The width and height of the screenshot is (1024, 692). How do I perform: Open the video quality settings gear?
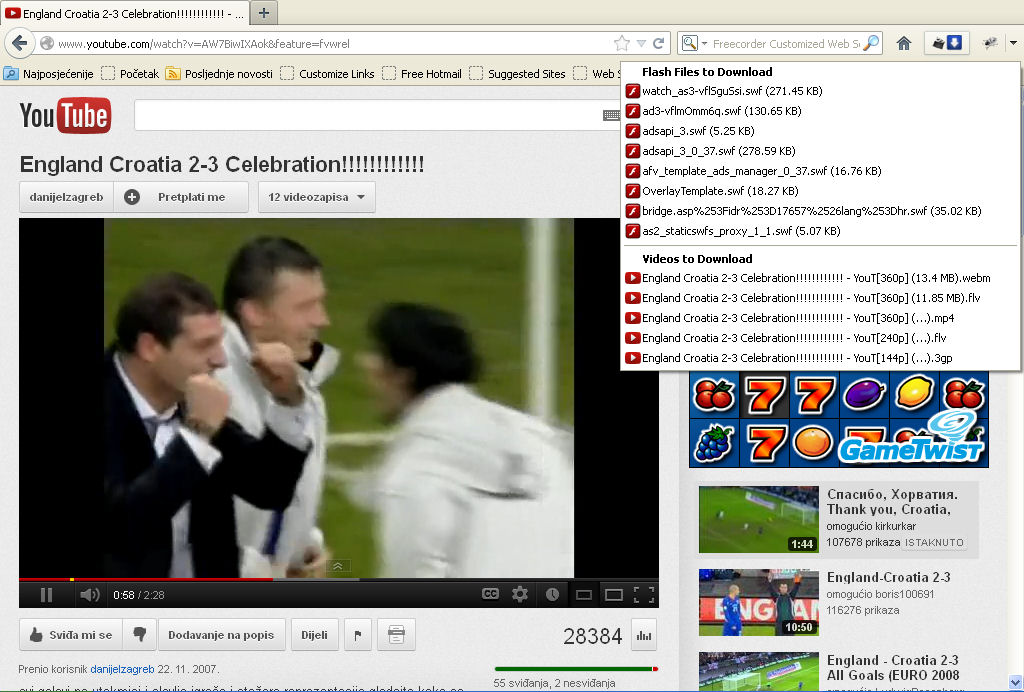pyautogui.click(x=520, y=594)
